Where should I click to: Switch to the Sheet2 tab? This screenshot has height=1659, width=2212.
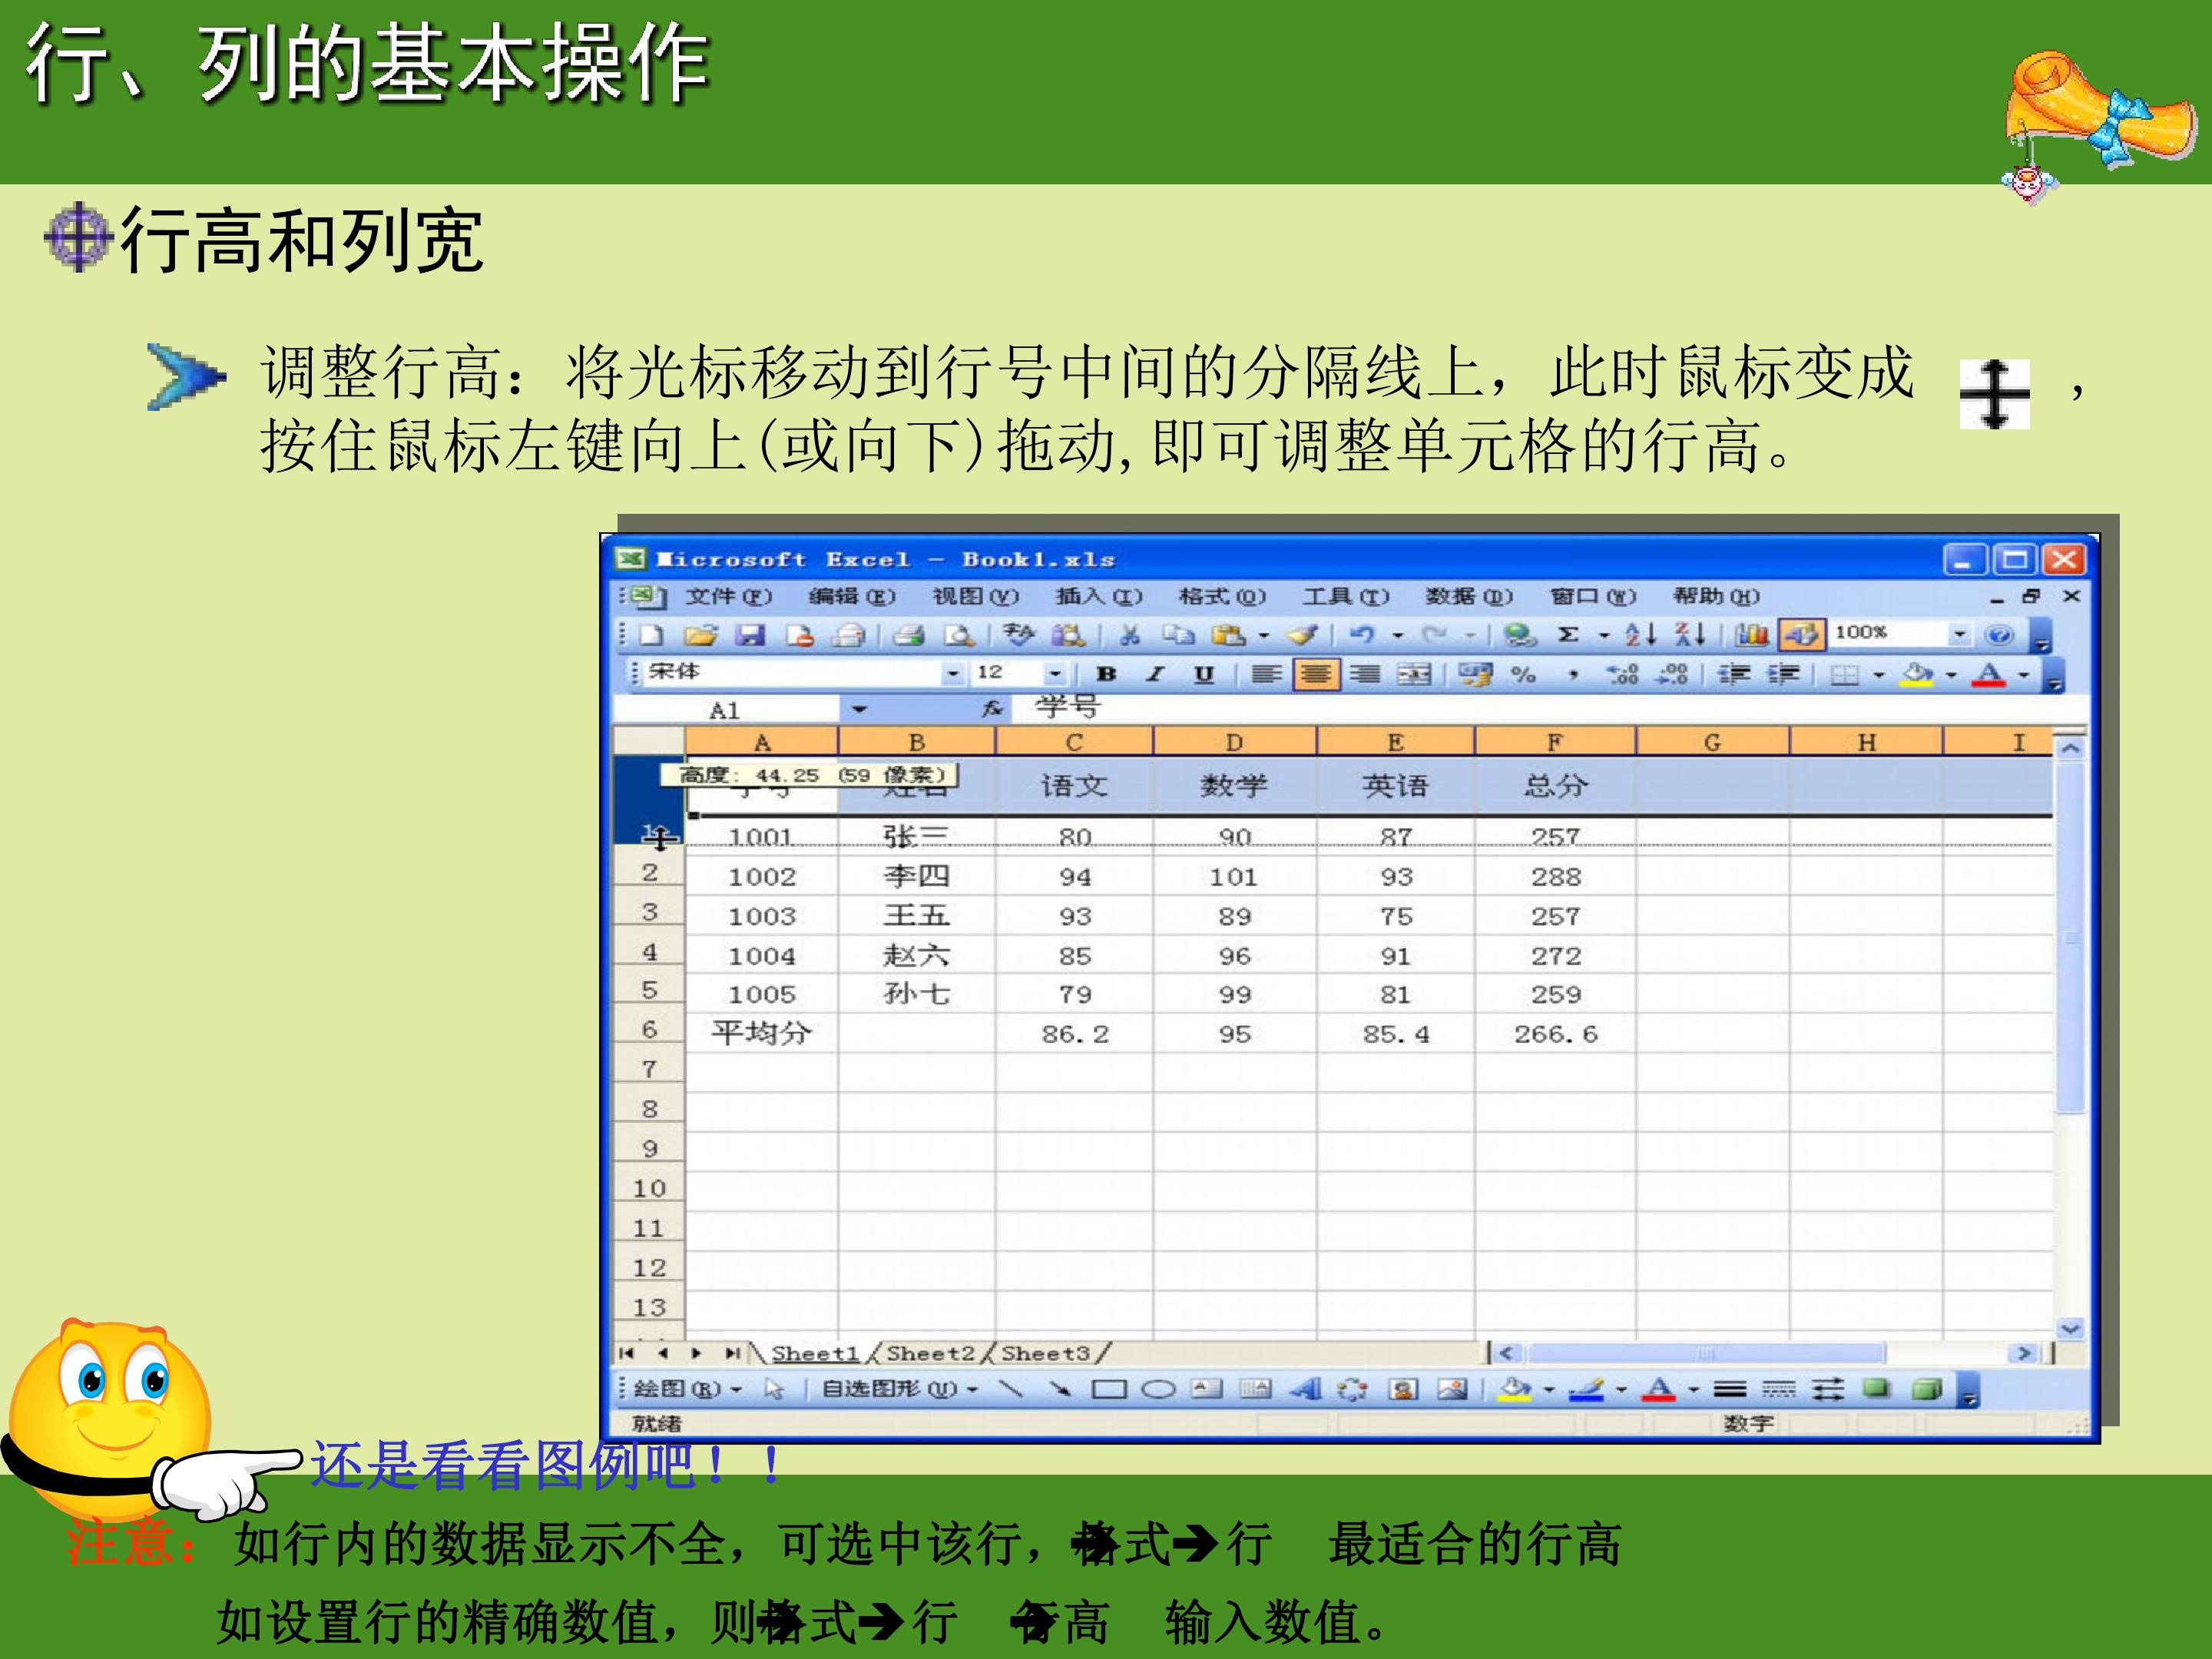(x=930, y=1354)
